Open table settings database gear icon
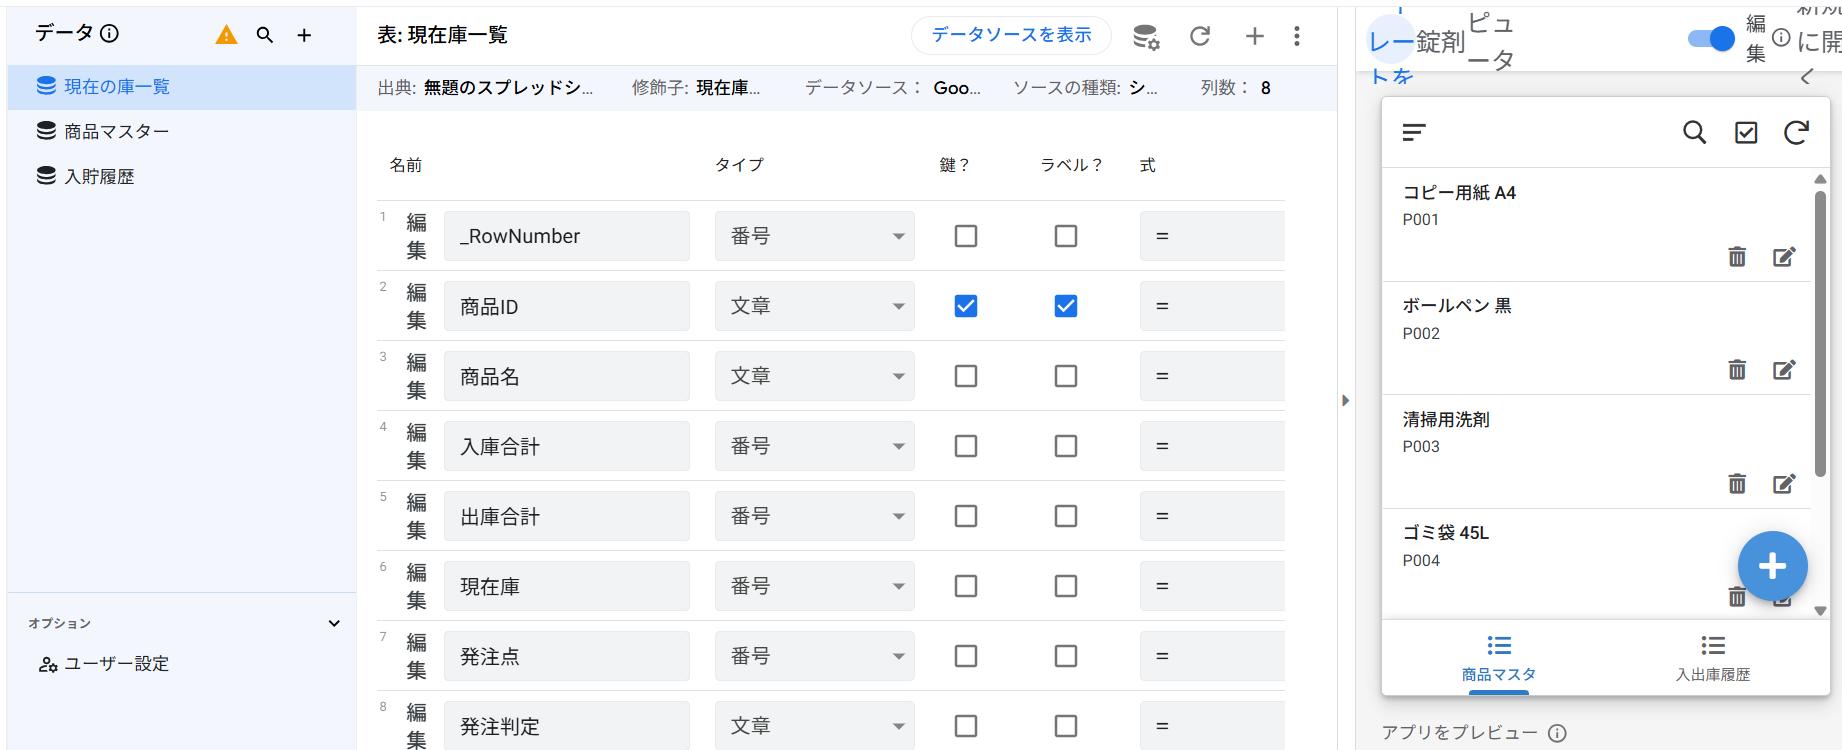Viewport: 1842px width, 750px height. 1146,37
